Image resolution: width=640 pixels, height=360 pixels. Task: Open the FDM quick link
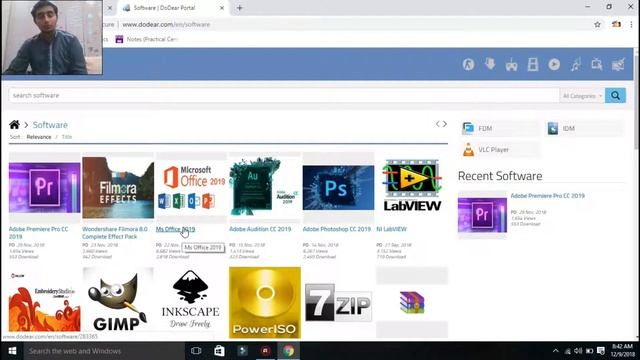(x=500, y=129)
